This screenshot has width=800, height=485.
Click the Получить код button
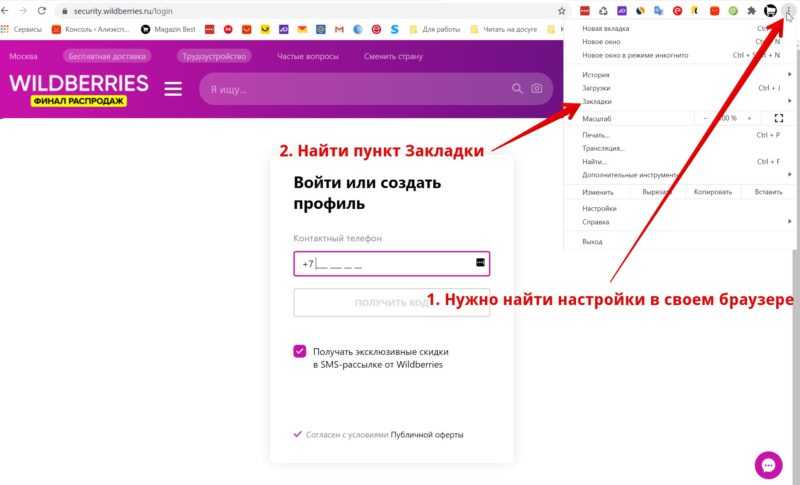click(391, 302)
